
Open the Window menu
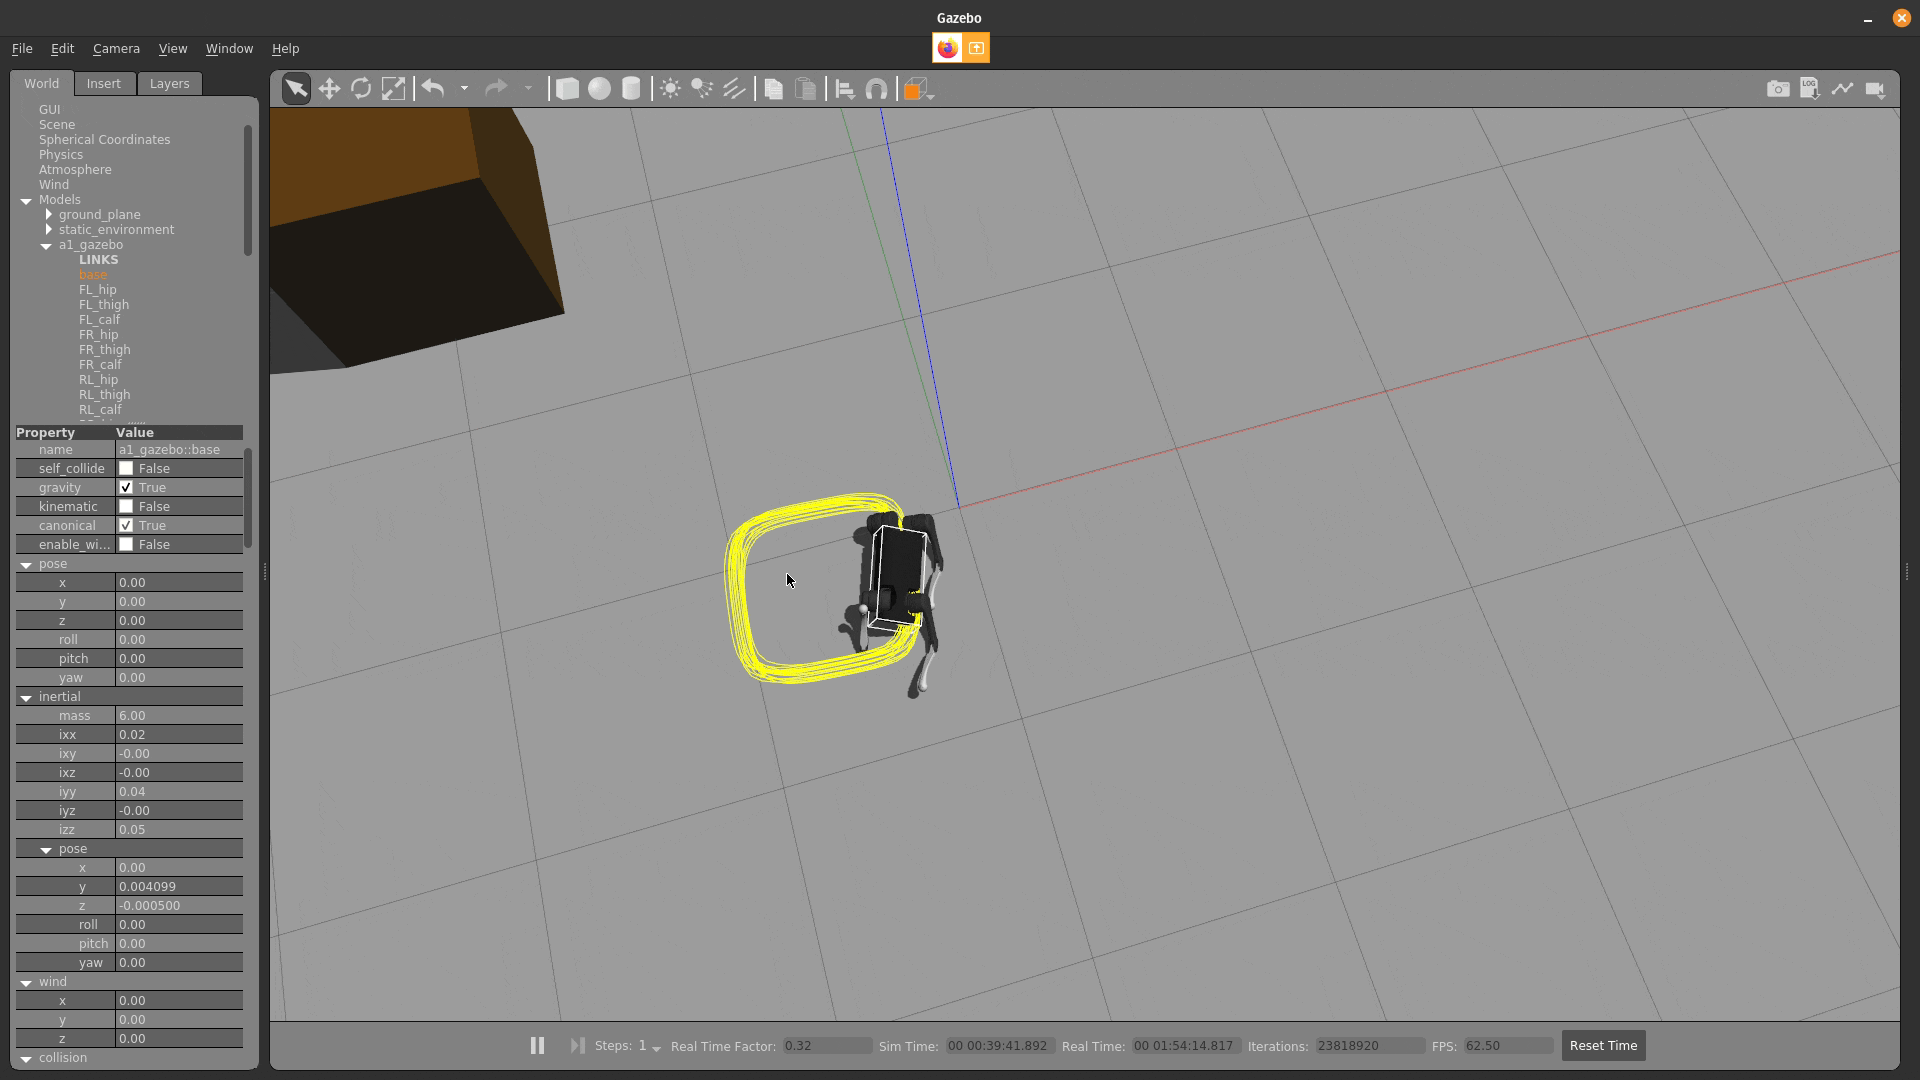tap(229, 48)
